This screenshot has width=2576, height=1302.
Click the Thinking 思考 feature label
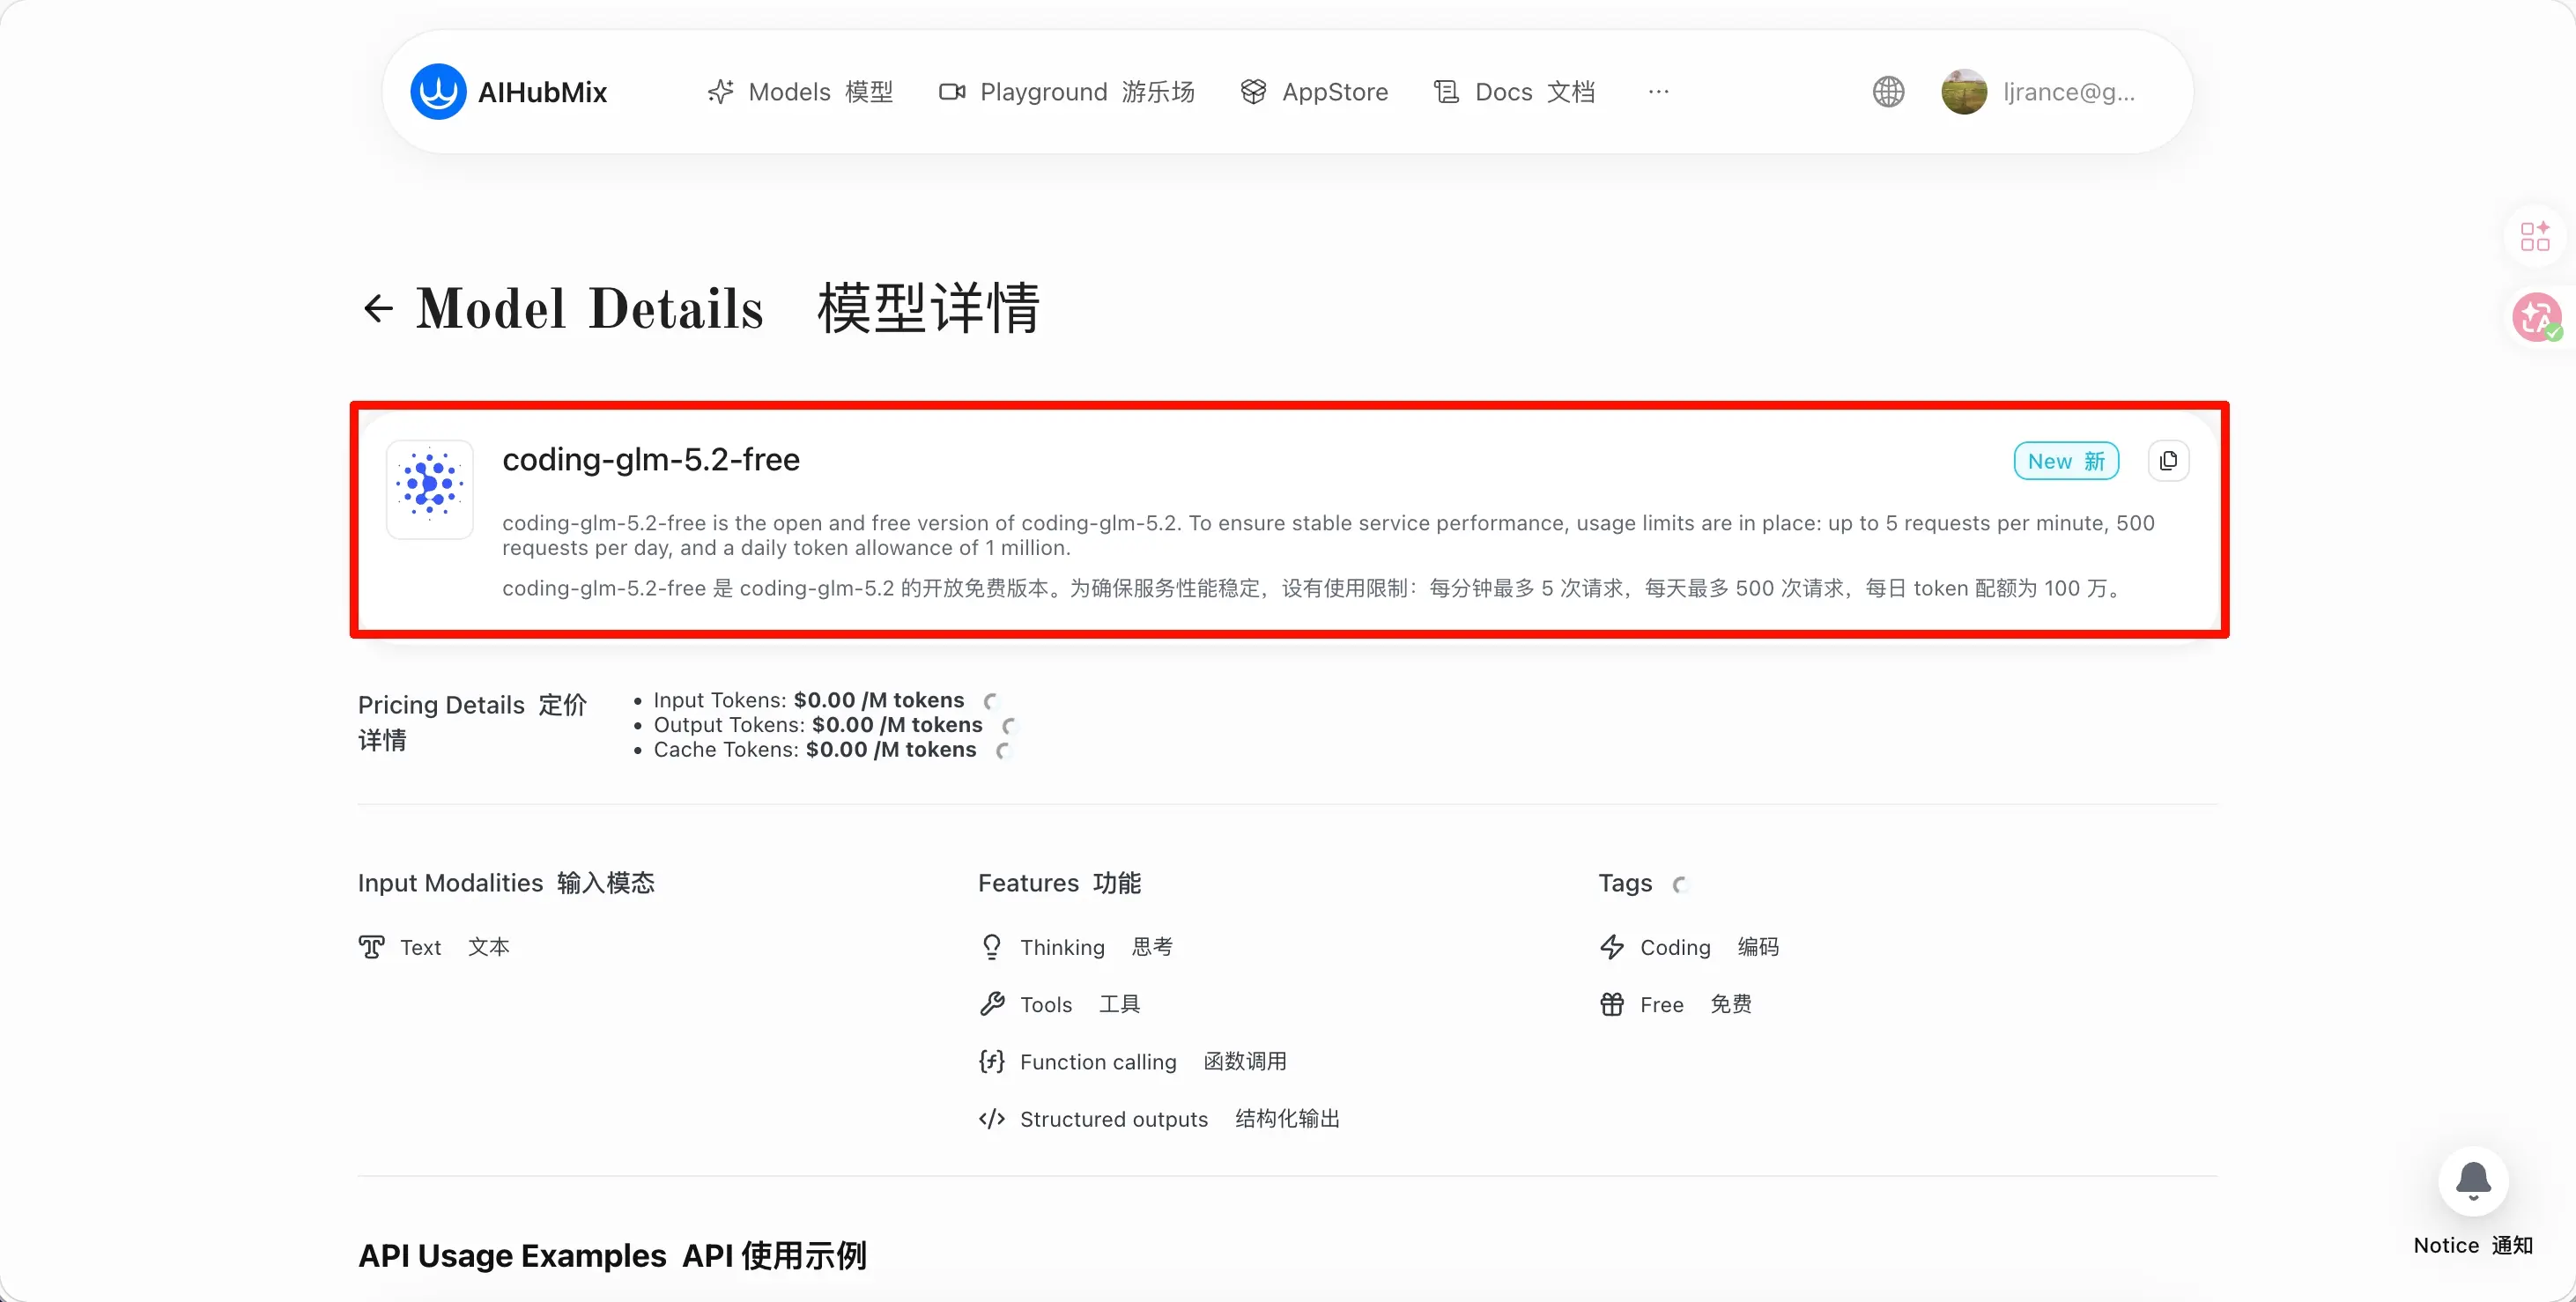click(1096, 947)
